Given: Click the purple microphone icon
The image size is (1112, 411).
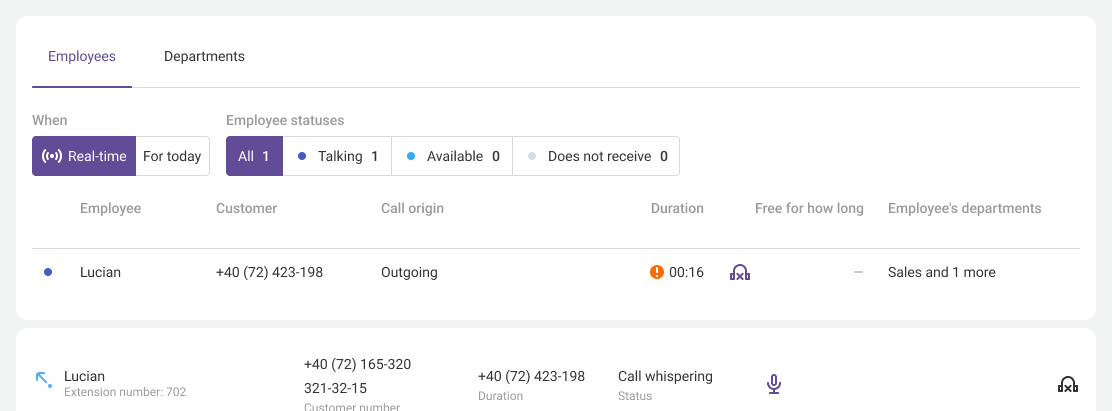Looking at the screenshot, I should point(773,384).
